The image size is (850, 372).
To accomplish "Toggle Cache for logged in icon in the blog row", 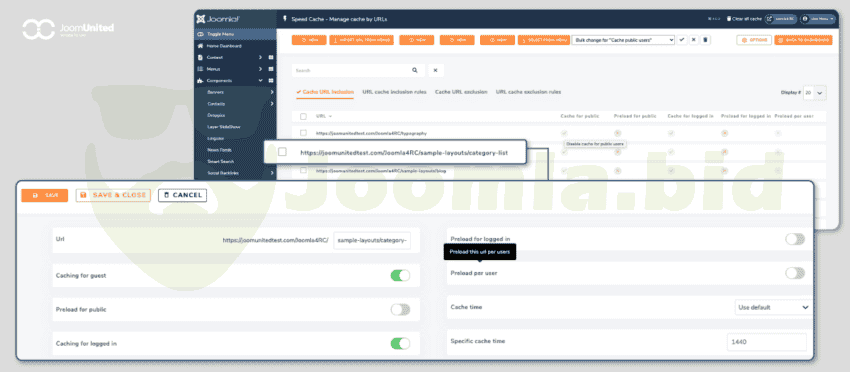I will point(671,170).
